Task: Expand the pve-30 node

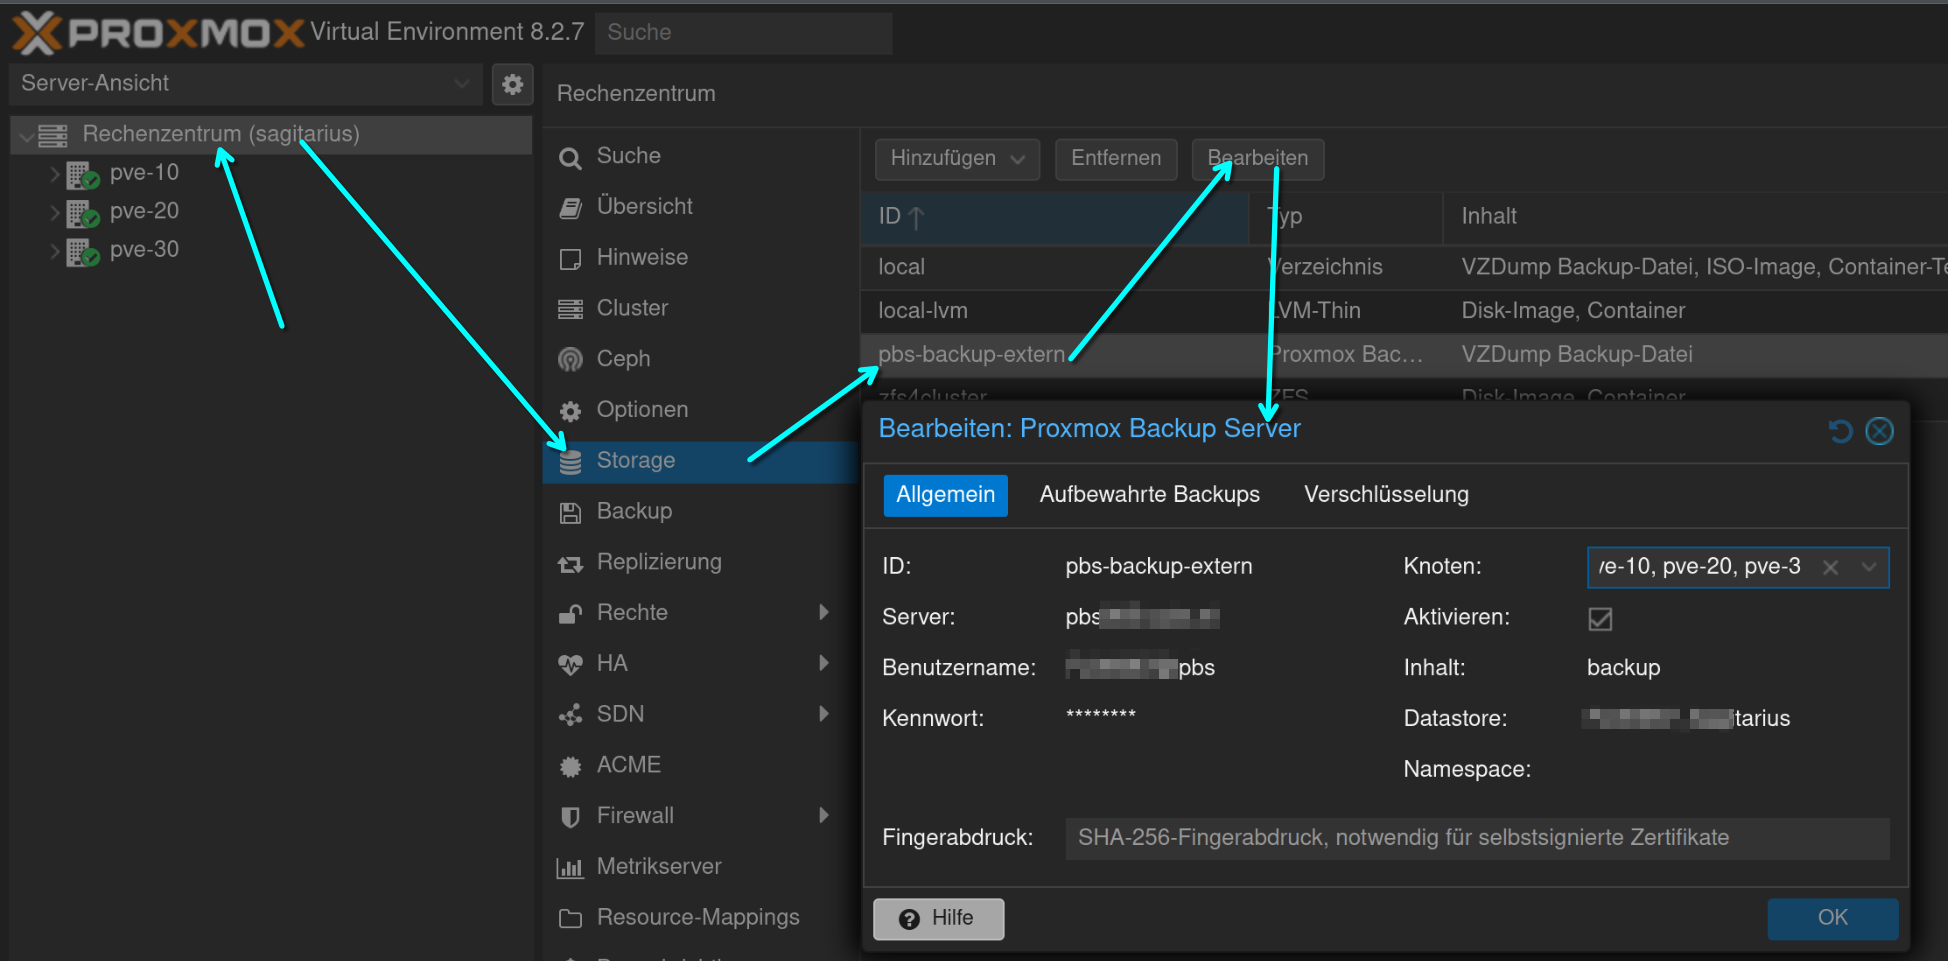Action: click(55, 251)
